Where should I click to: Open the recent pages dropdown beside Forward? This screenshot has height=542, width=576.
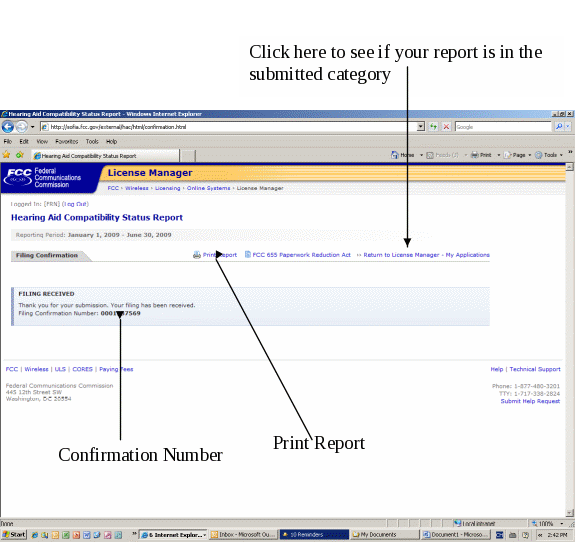[x=33, y=127]
